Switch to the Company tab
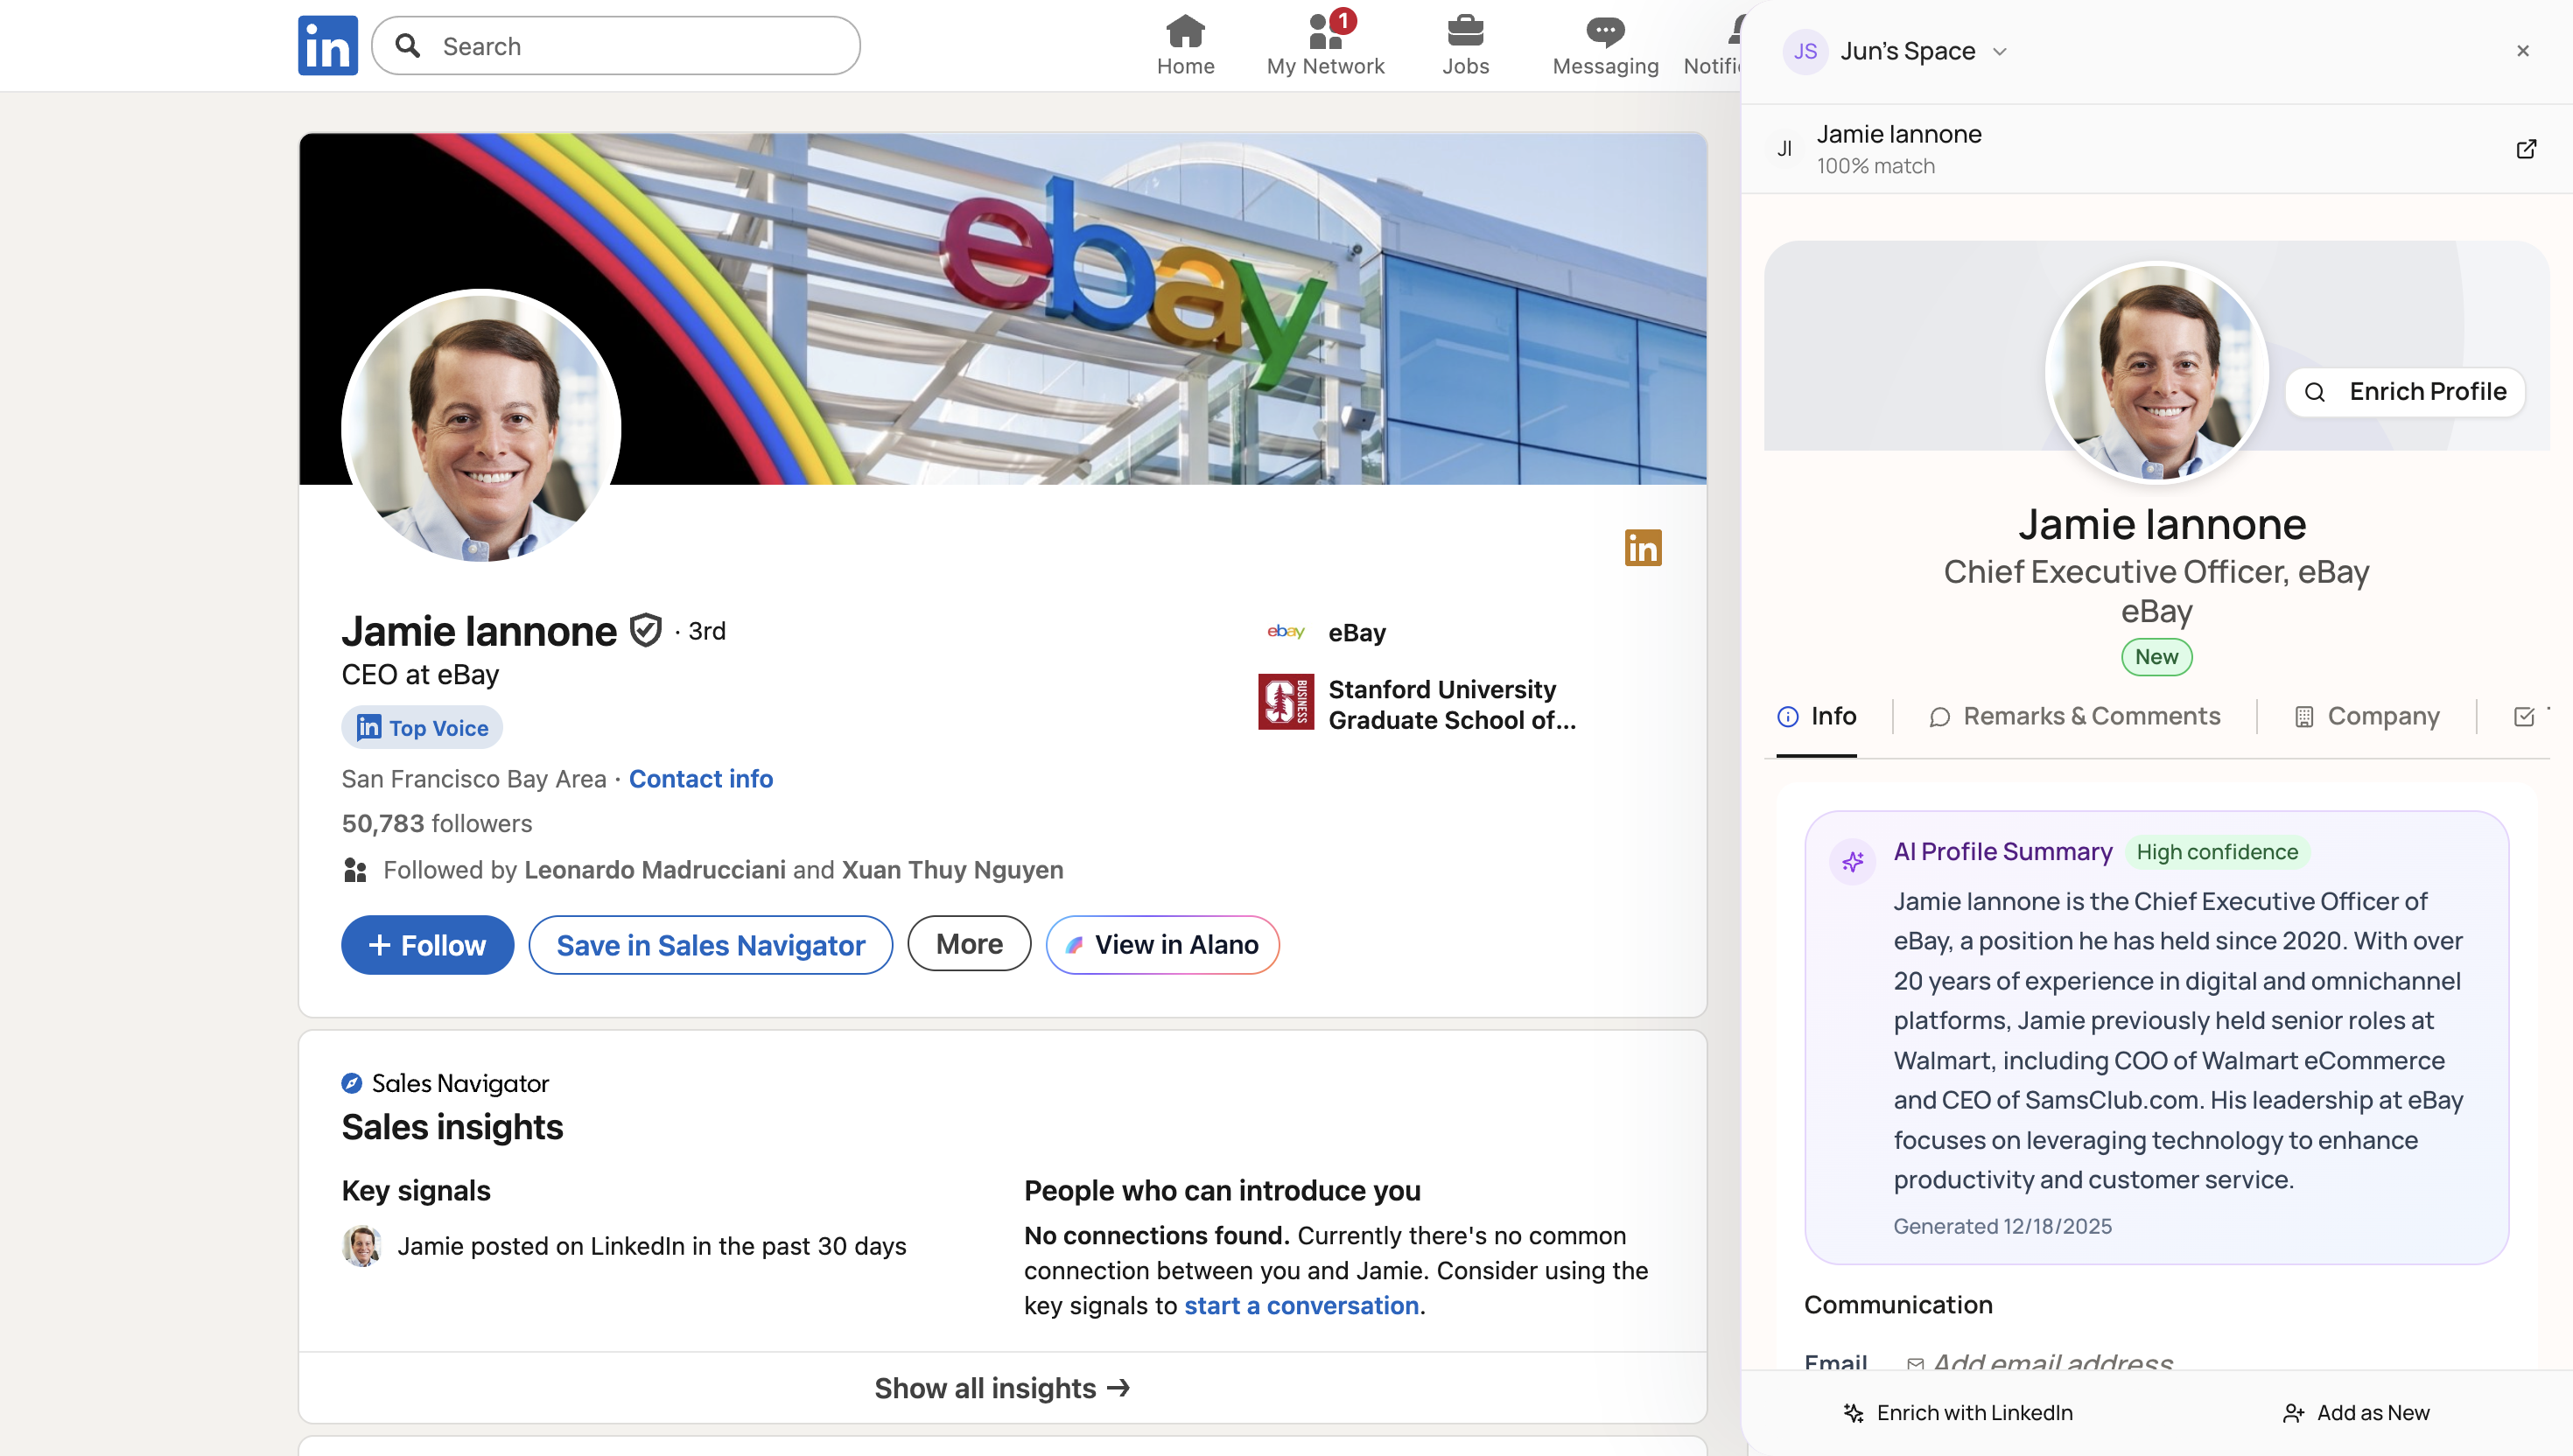The height and width of the screenshot is (1456, 2573). pos(2366,716)
